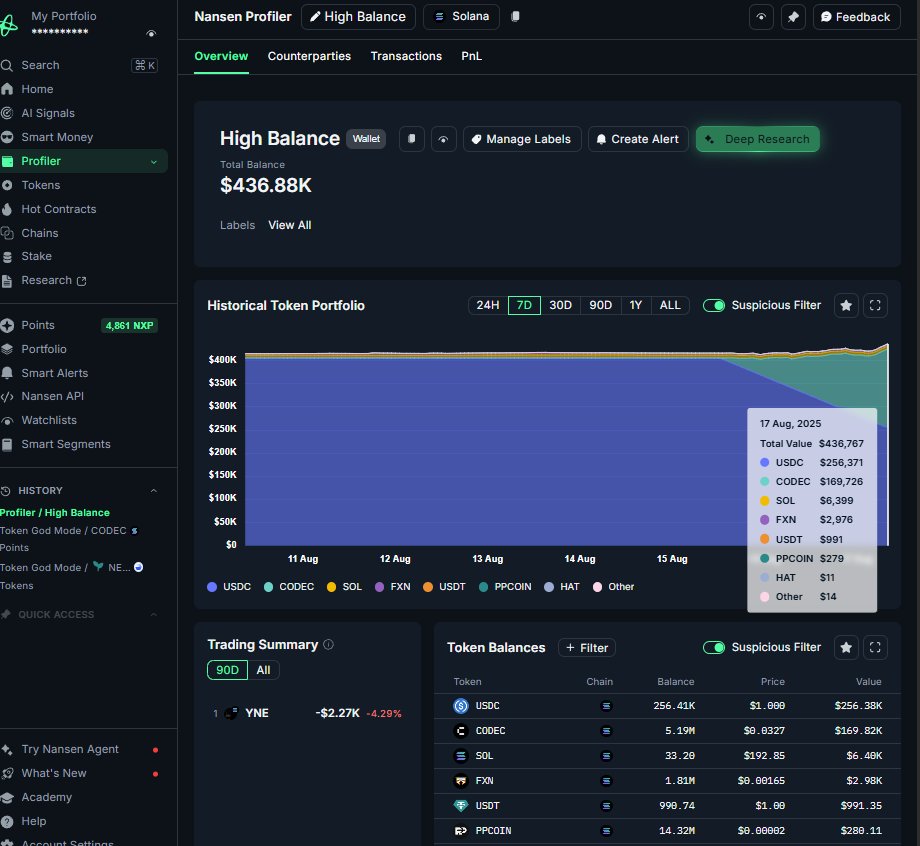Select All in Trading Summary
Image resolution: width=920 pixels, height=846 pixels.
pos(263,670)
